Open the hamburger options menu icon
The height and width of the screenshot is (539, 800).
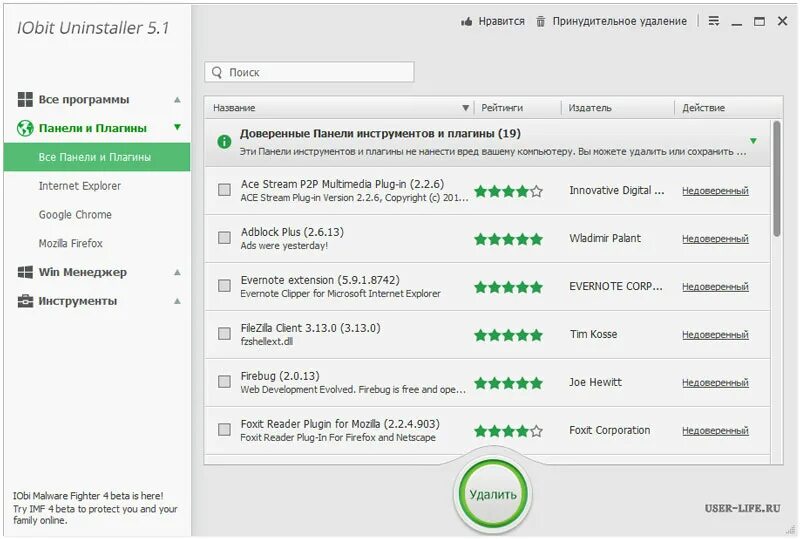point(714,21)
